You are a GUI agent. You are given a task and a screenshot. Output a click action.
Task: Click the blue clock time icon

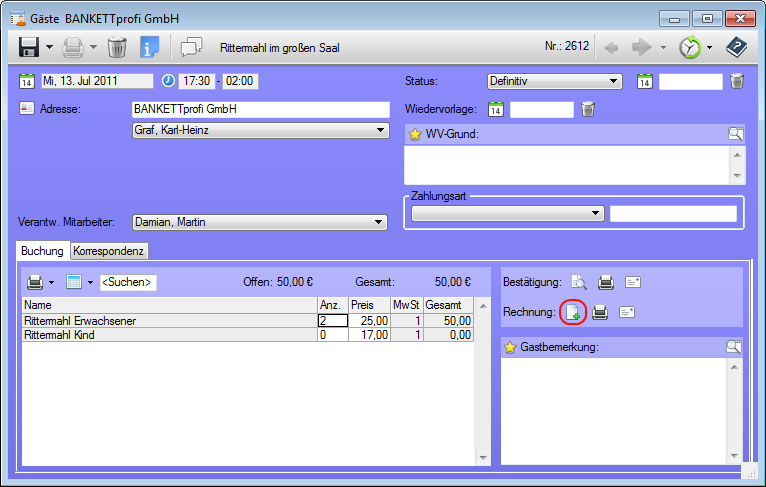click(169, 81)
